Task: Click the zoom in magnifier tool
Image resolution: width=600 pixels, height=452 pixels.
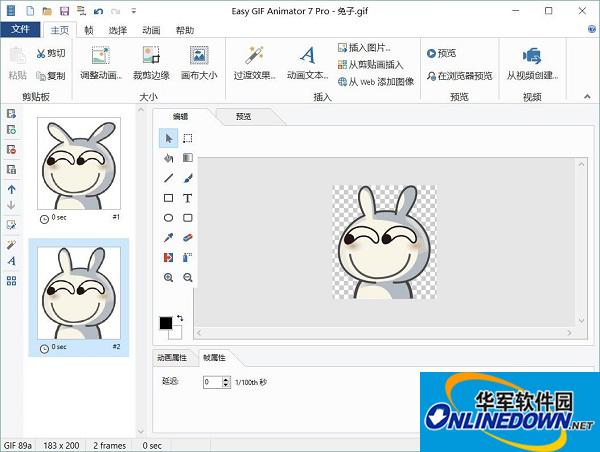Action: 168,277
